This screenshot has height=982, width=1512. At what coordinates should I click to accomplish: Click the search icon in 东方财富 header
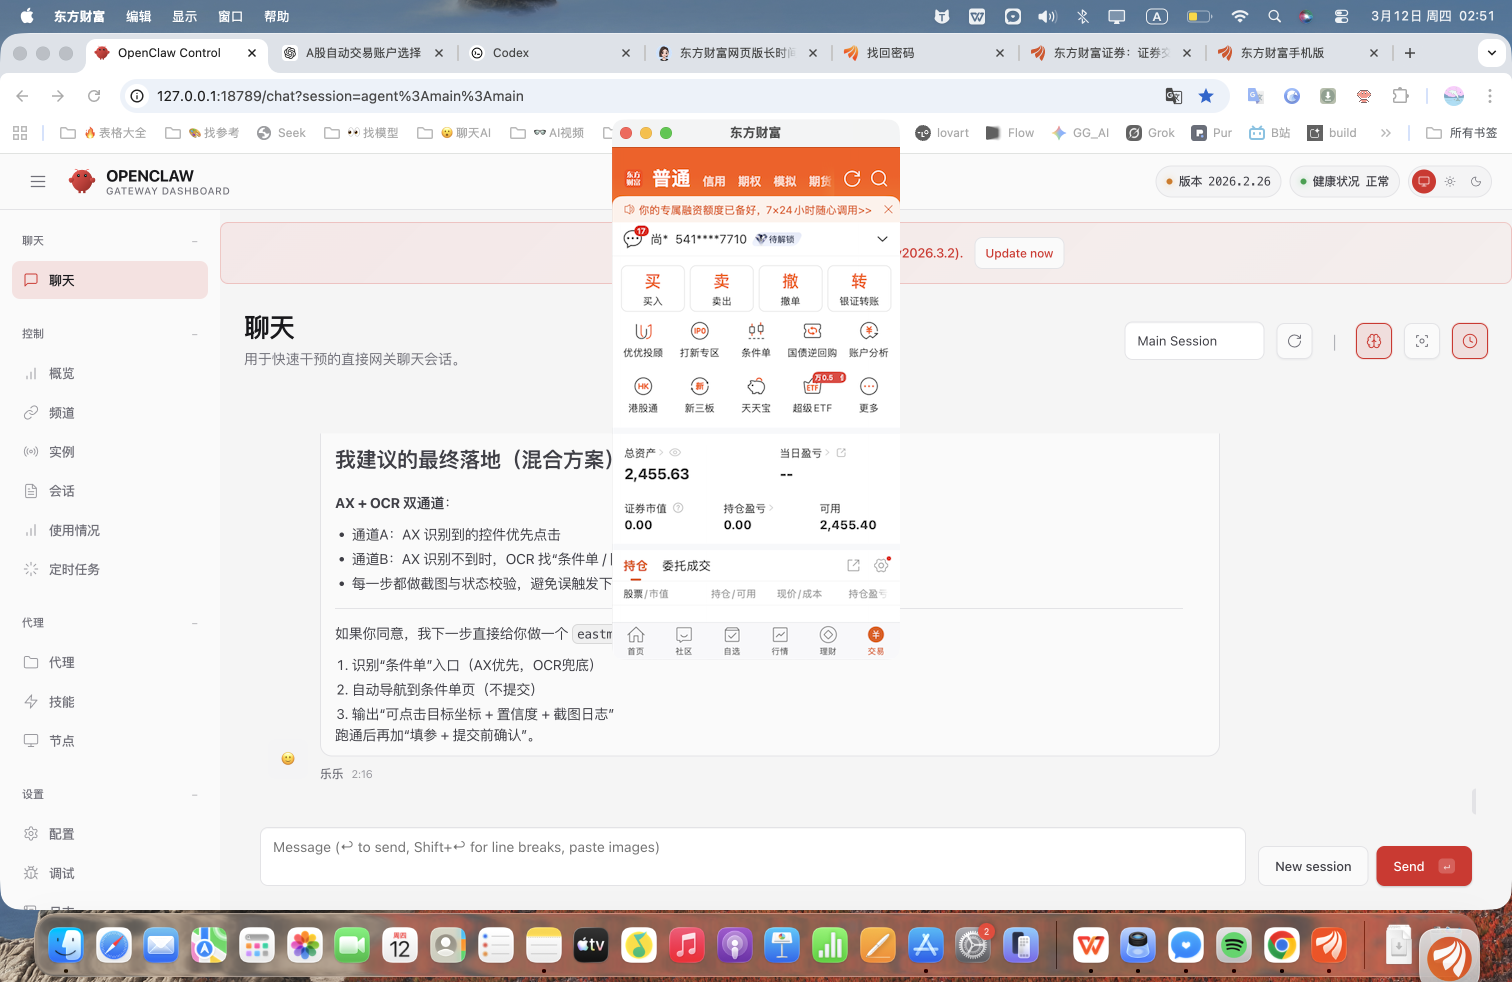click(x=879, y=179)
